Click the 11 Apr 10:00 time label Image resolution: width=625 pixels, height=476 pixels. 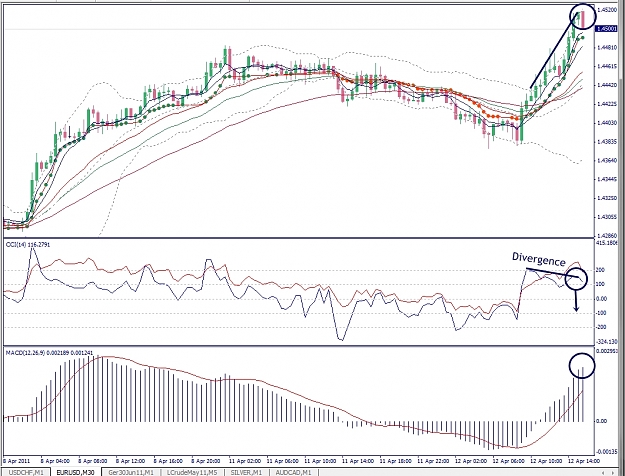point(320,461)
